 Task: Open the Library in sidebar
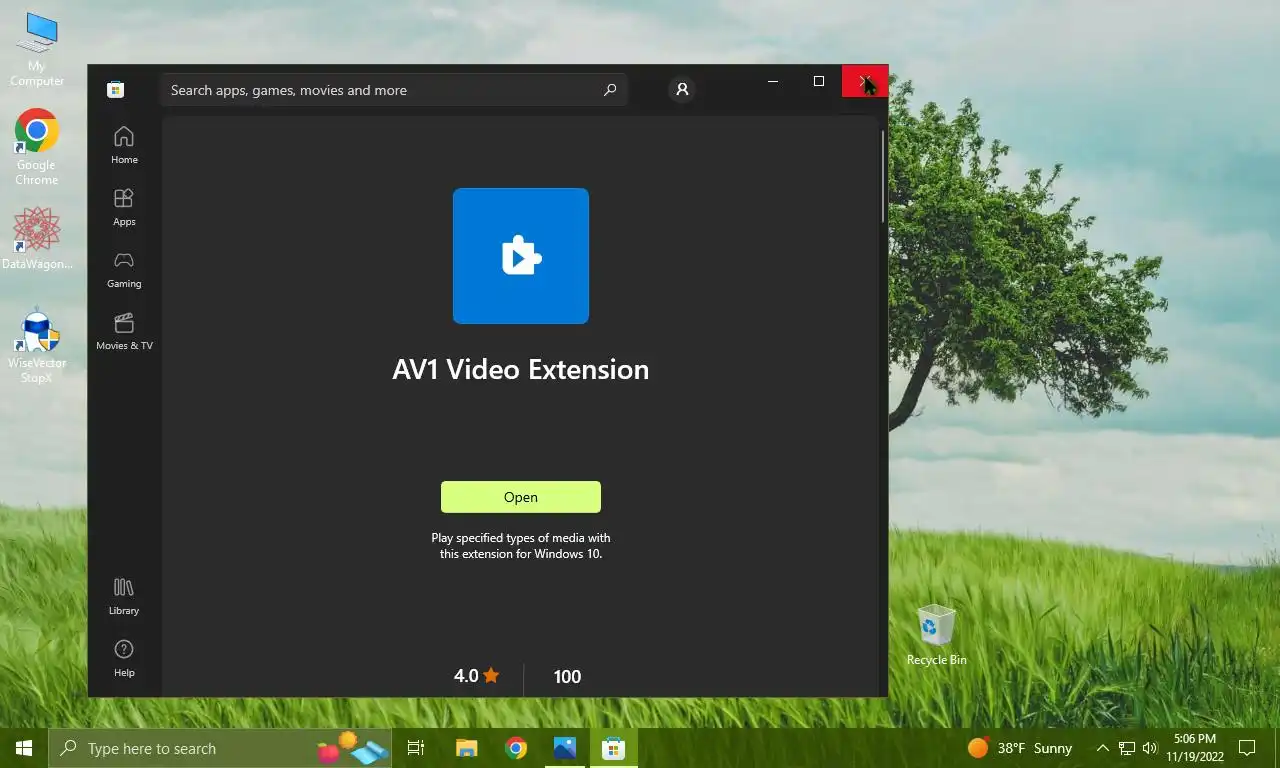(124, 596)
